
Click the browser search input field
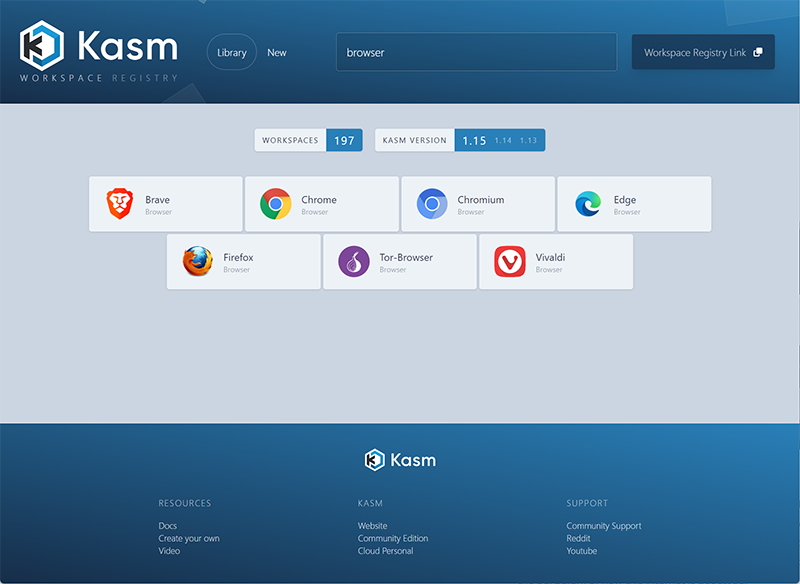click(475, 52)
